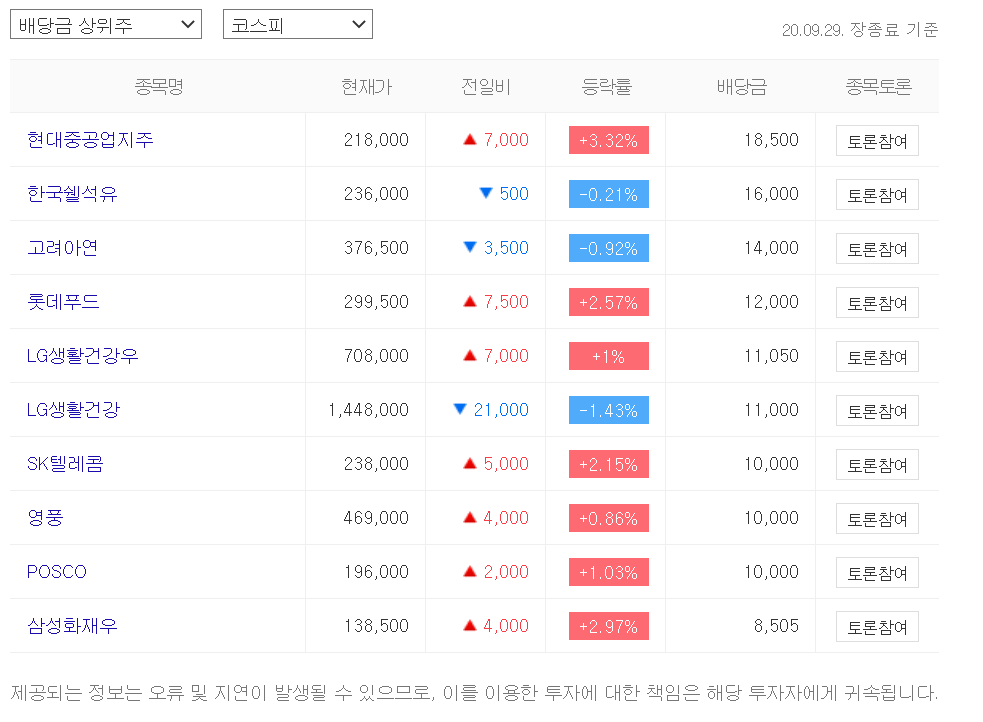Screen dimensions: 983x722
Task: Open 삼성화재우 stock link
Action: point(72,625)
